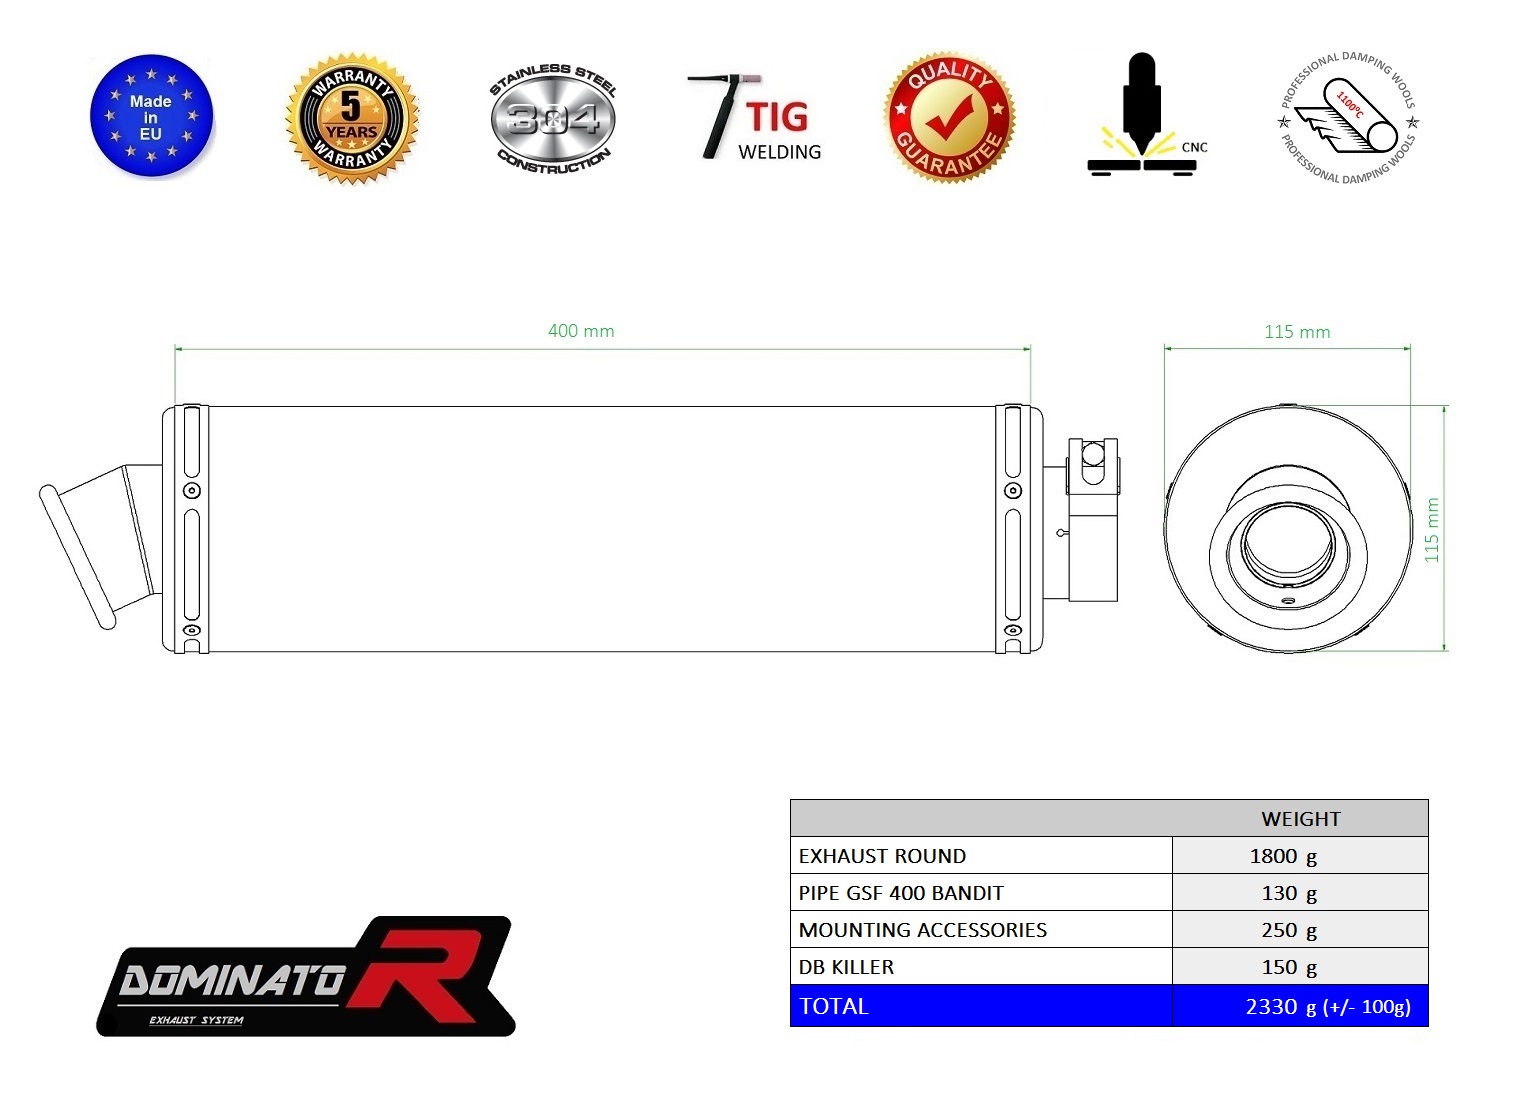Click the blue TOTAL row label
Viewport: 1520px width, 1099px height.
tap(833, 1006)
